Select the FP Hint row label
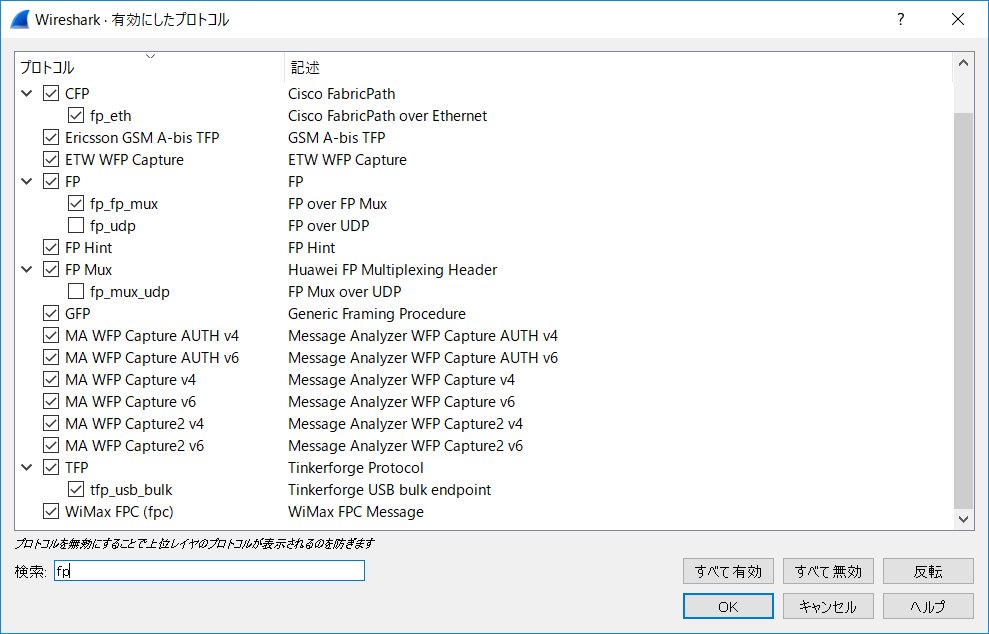Image resolution: width=989 pixels, height=634 pixels. [x=88, y=247]
